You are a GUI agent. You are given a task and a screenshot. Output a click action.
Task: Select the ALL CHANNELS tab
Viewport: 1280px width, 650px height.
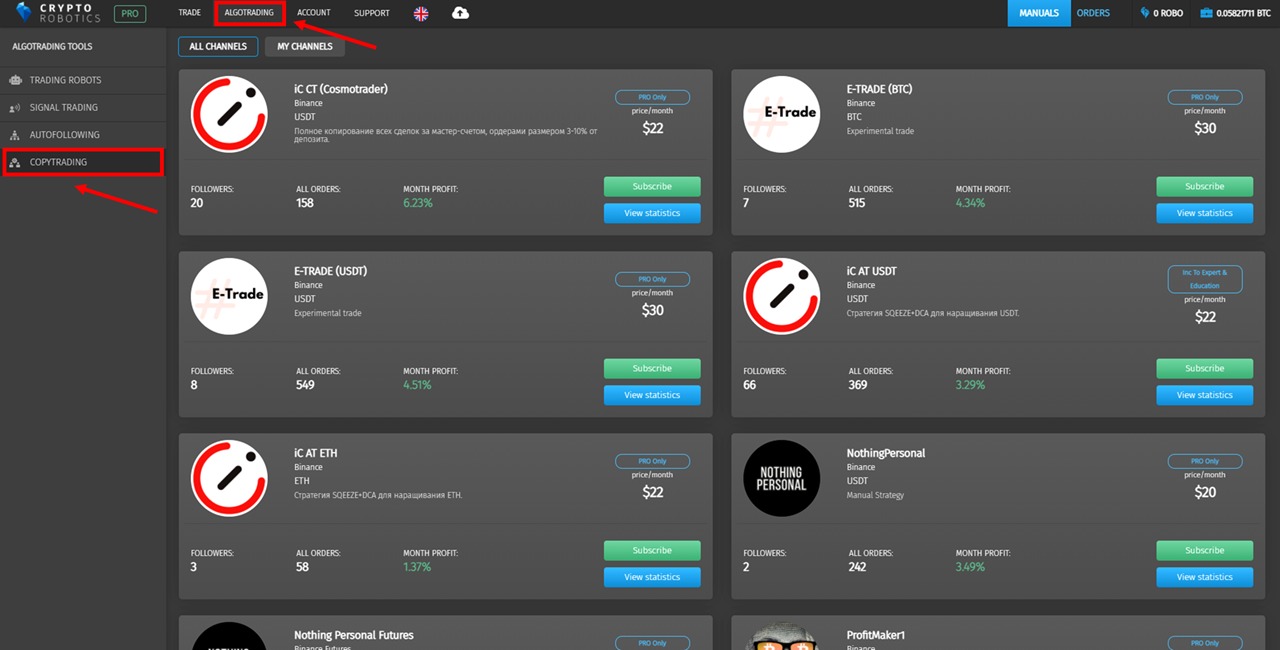click(218, 46)
